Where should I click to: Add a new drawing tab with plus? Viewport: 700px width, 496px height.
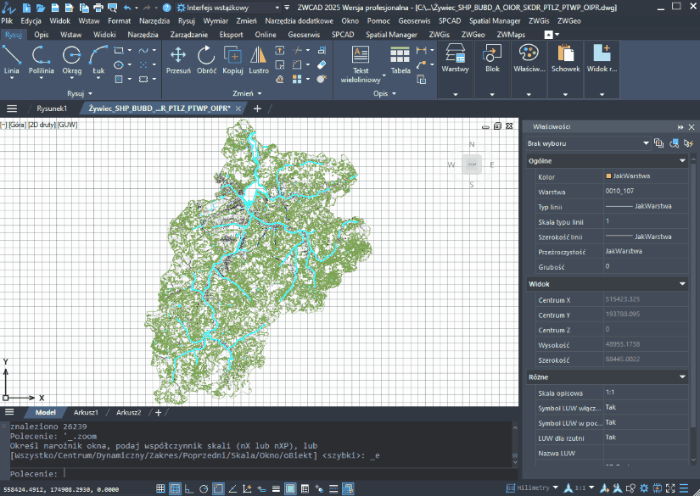pyautogui.click(x=257, y=108)
